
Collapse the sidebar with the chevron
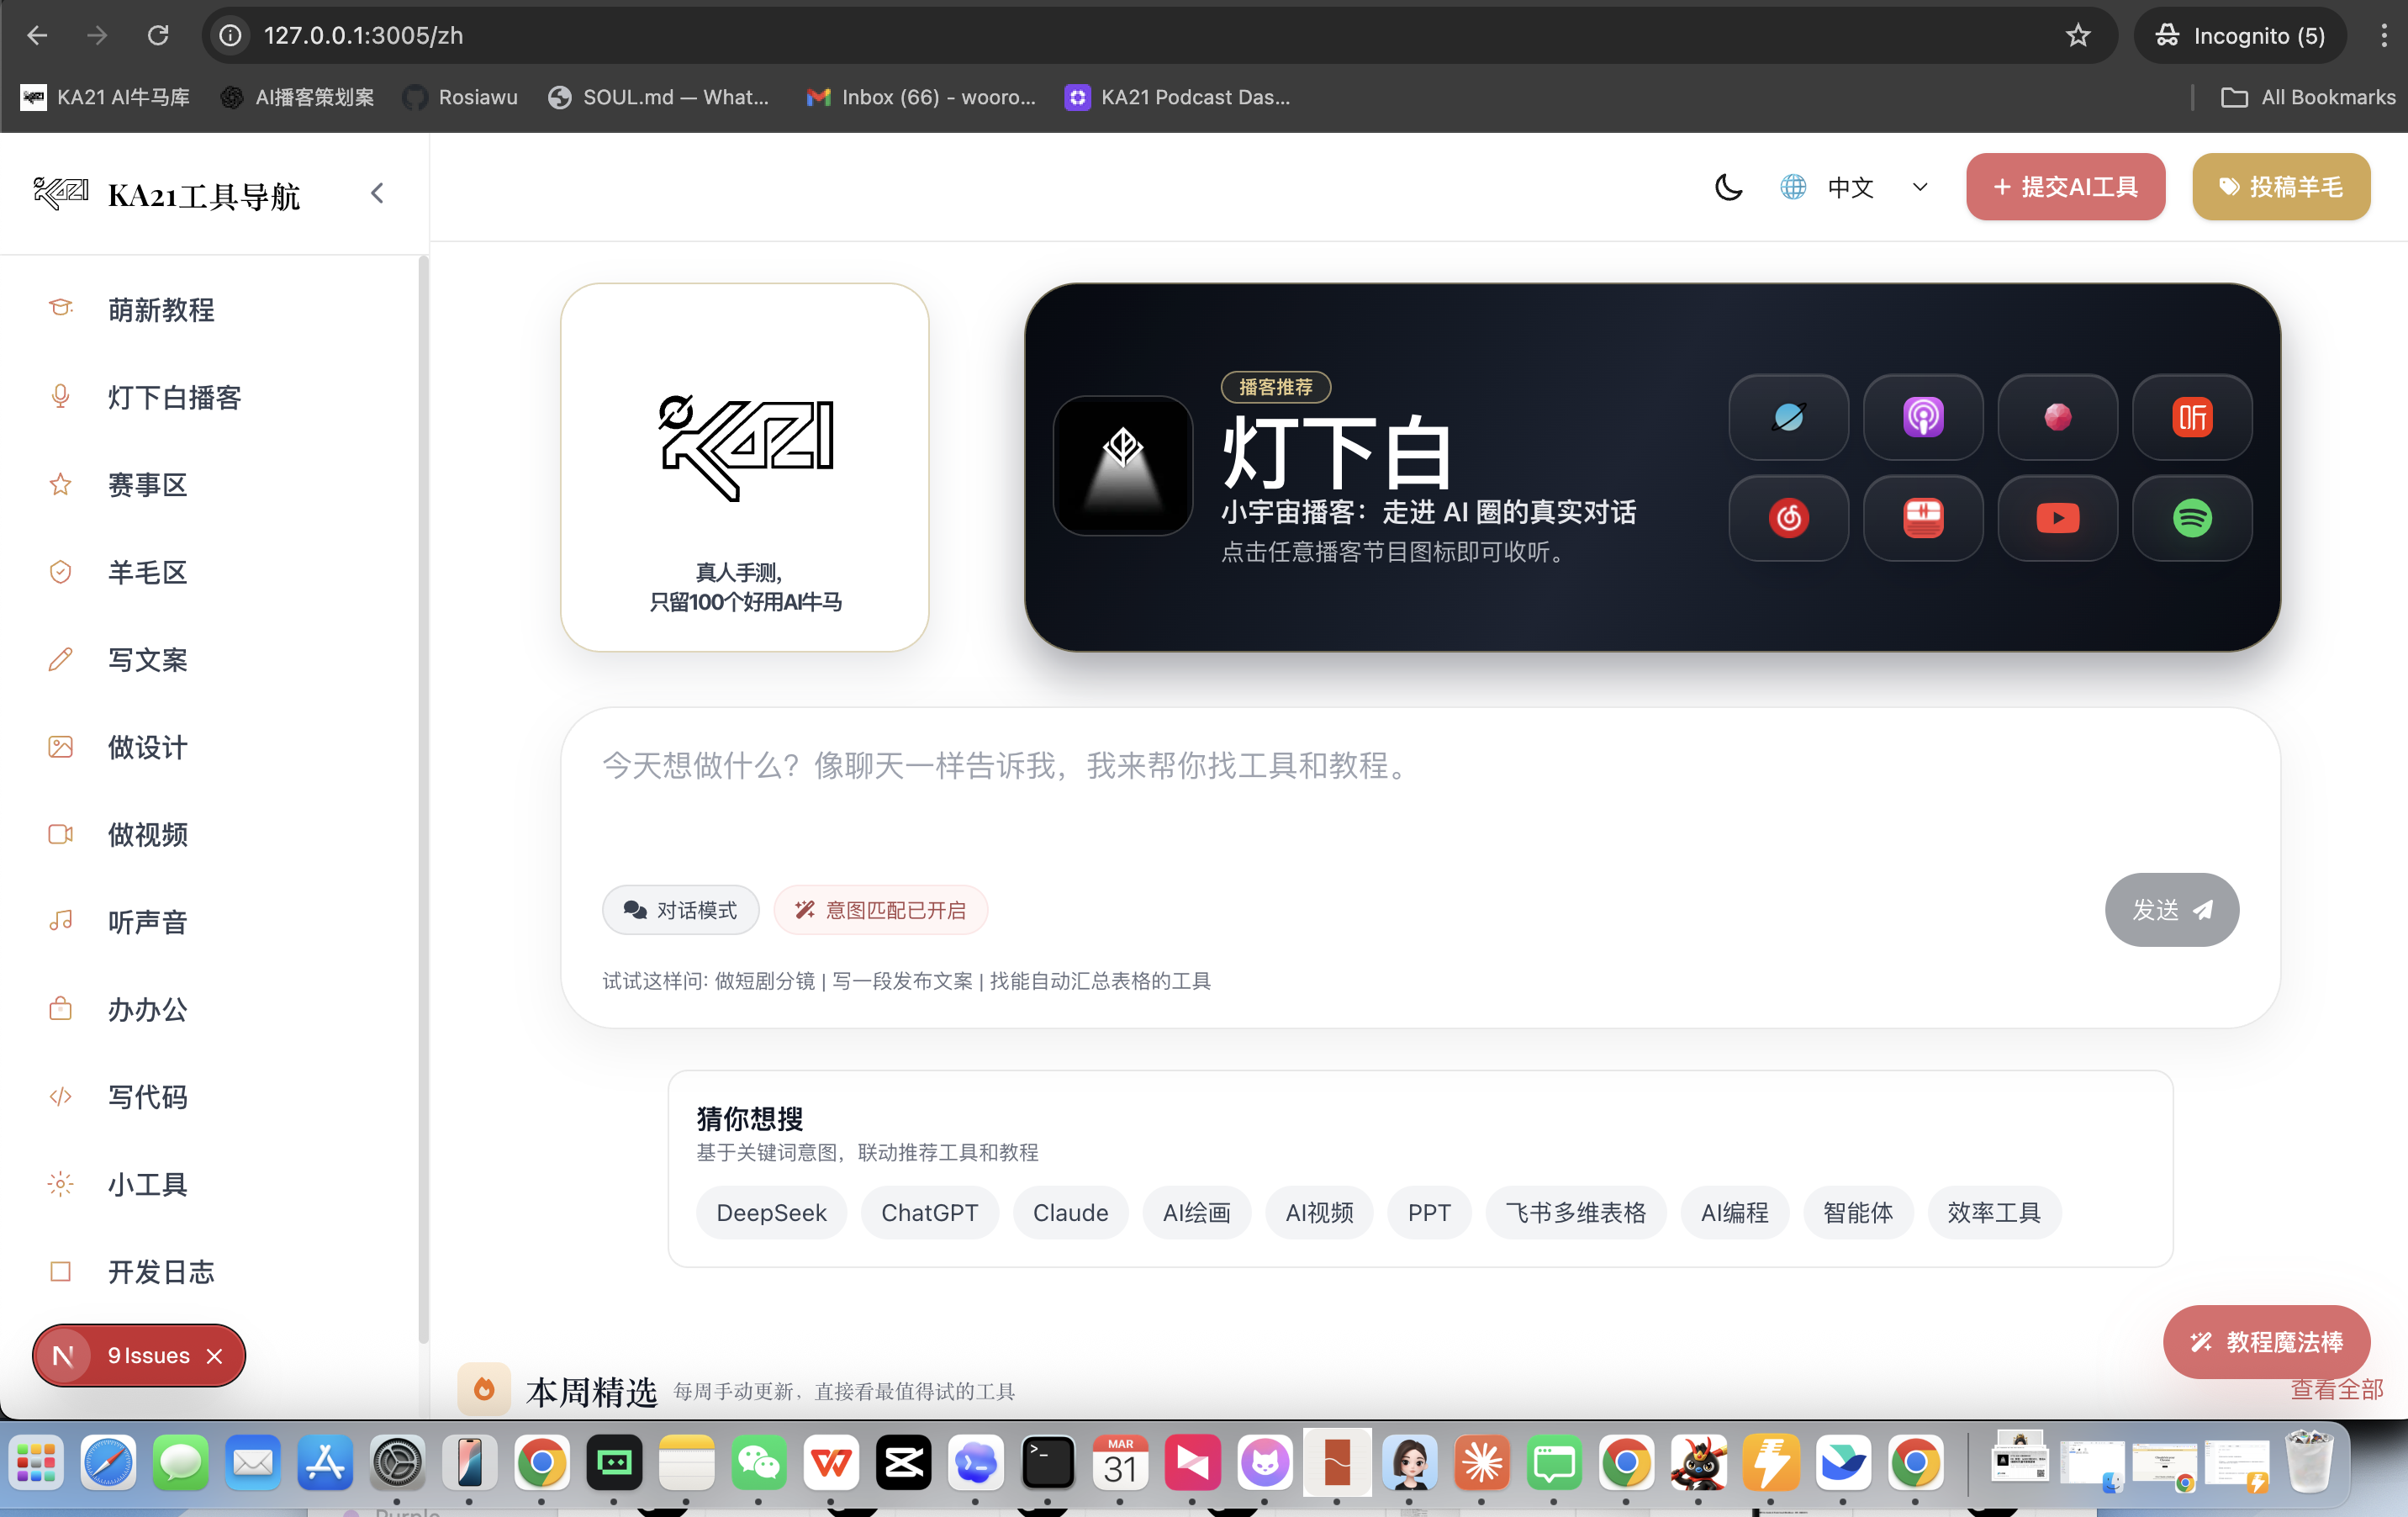point(377,193)
